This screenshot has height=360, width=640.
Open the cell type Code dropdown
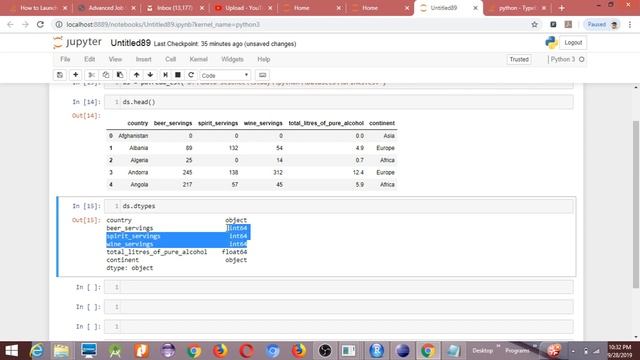pyautogui.click(x=224, y=75)
